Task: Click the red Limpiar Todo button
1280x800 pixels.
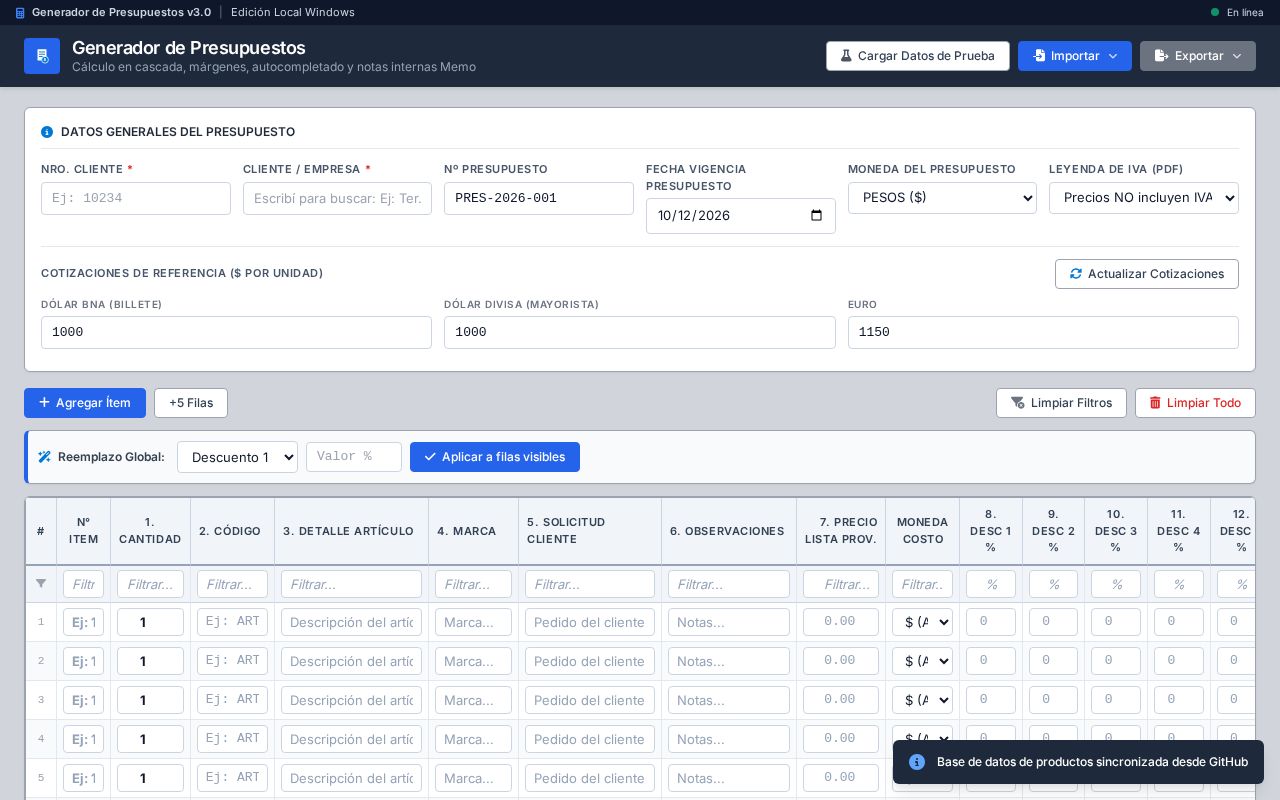Action: pyautogui.click(x=1195, y=403)
